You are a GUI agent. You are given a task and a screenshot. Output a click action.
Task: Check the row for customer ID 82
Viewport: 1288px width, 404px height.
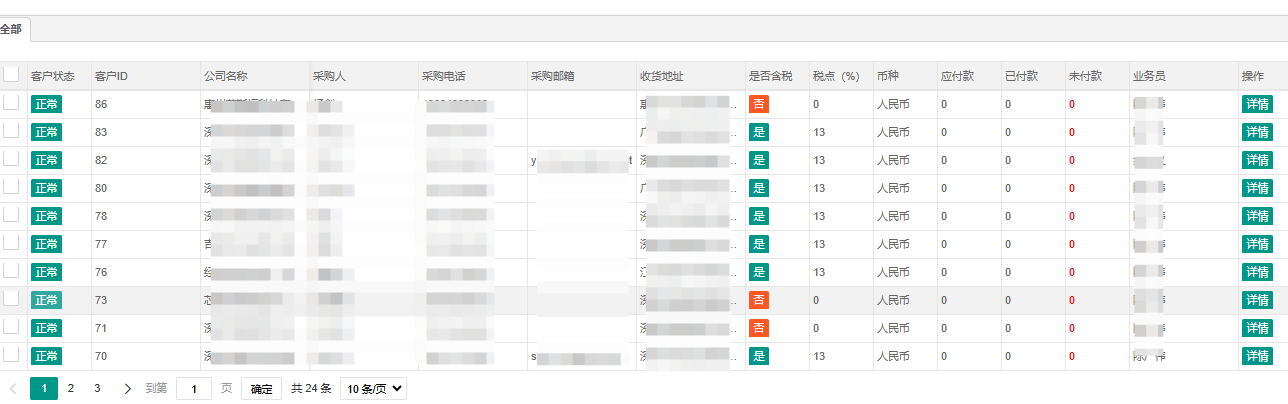(x=11, y=159)
